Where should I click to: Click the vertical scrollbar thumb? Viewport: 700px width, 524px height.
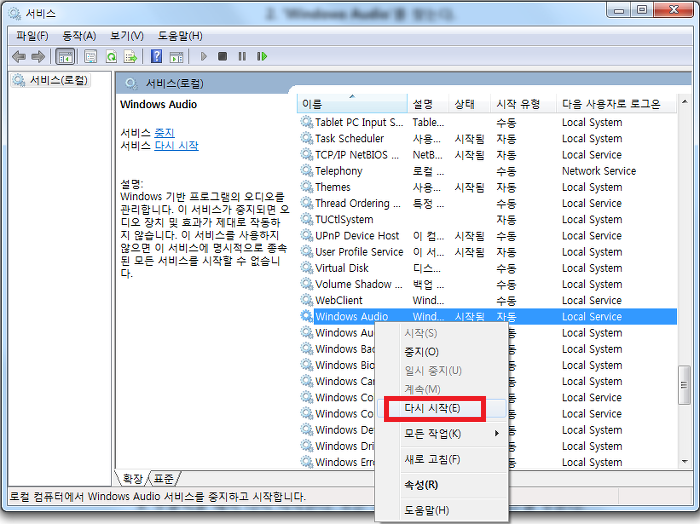pos(684,385)
